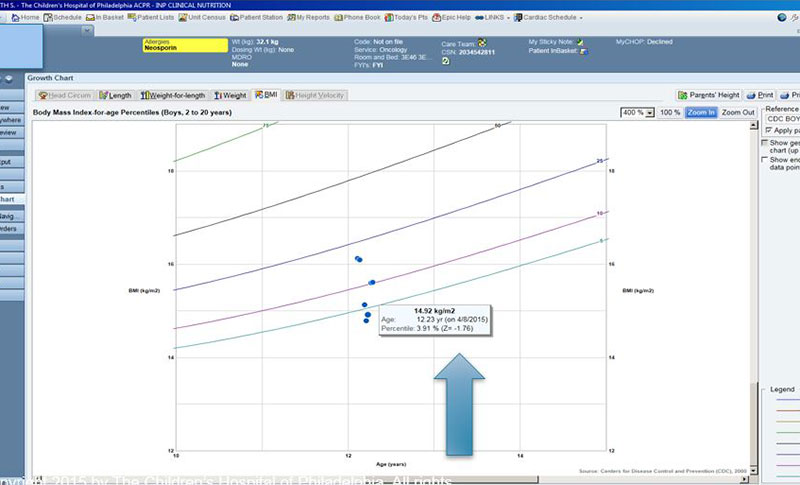The height and width of the screenshot is (485, 800).
Task: Click the 'Growth Chart' activity title
Action: click(50, 78)
